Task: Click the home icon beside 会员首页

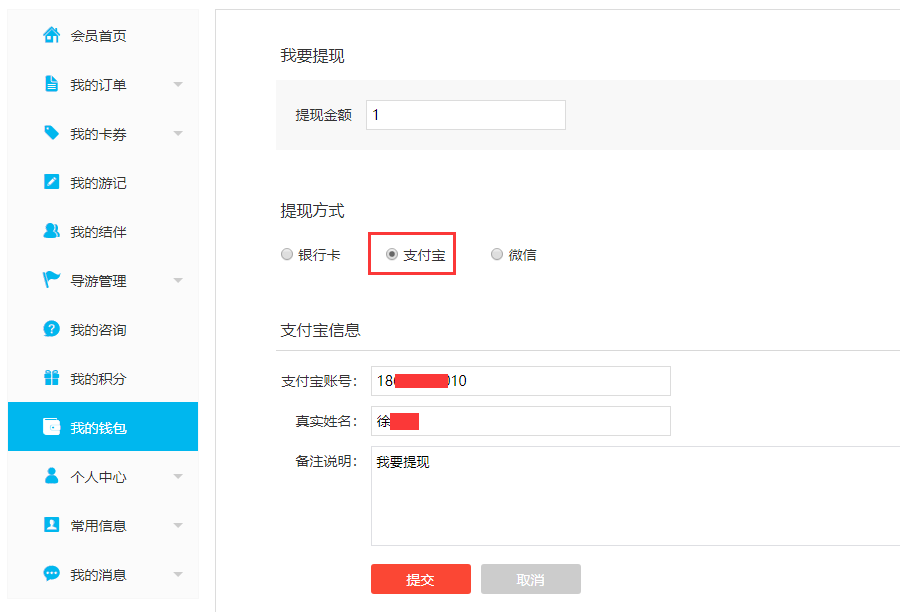Action: click(51, 35)
